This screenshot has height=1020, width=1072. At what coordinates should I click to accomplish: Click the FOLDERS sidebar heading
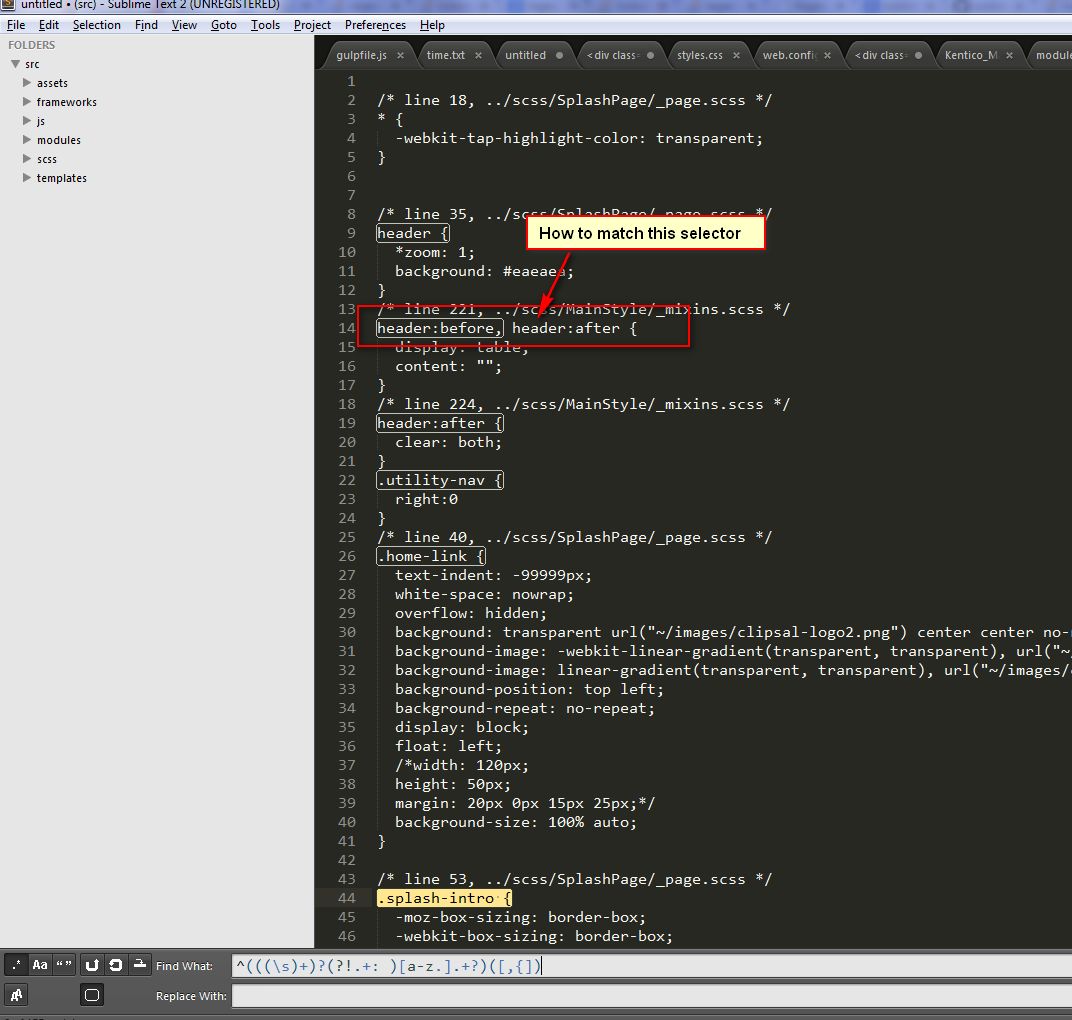(31, 45)
